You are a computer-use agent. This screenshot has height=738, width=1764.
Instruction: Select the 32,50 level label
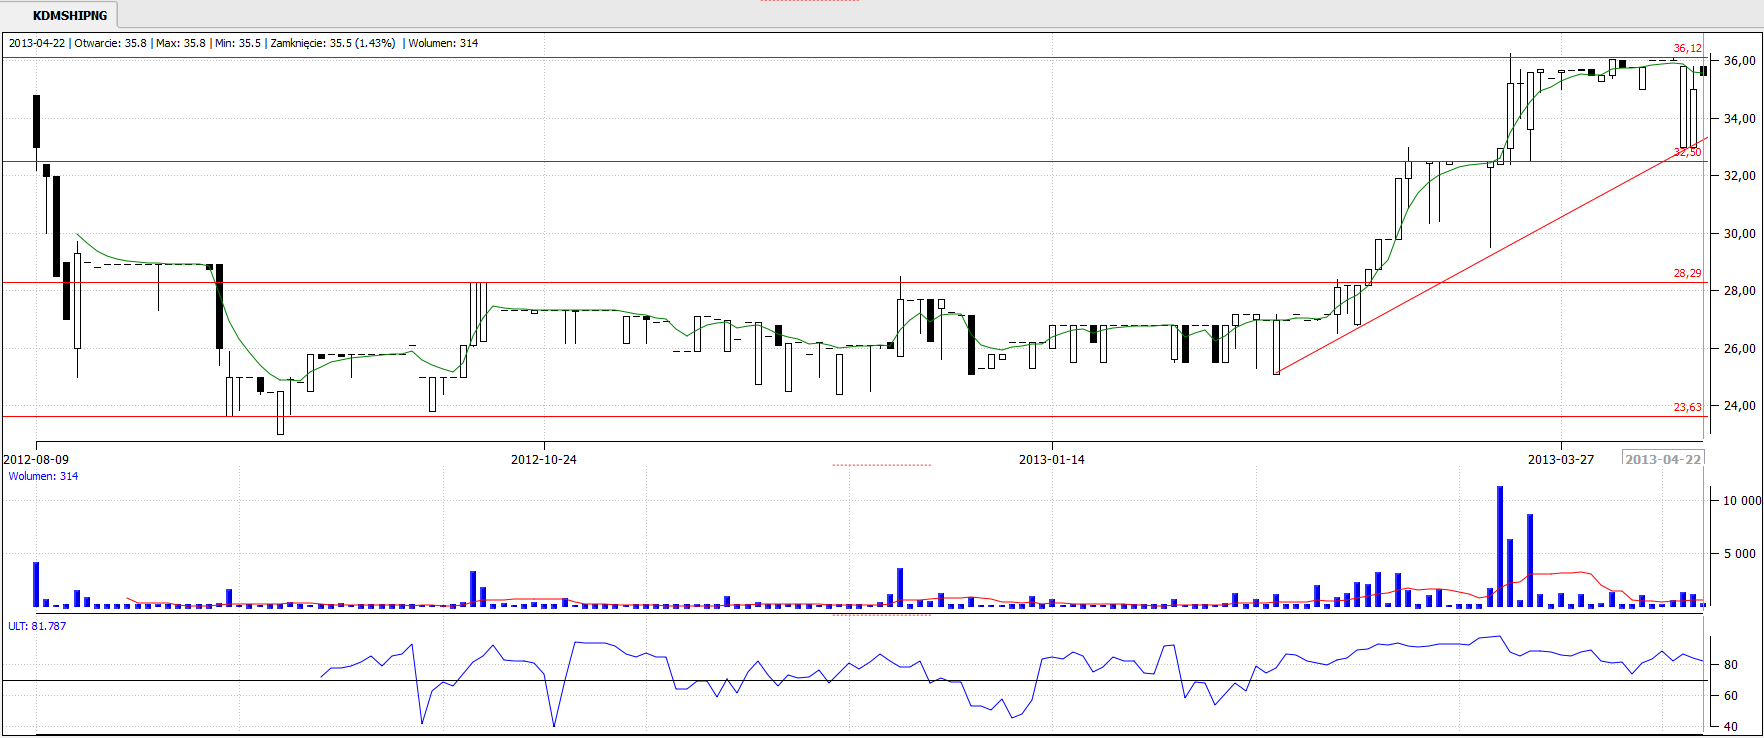[1688, 152]
